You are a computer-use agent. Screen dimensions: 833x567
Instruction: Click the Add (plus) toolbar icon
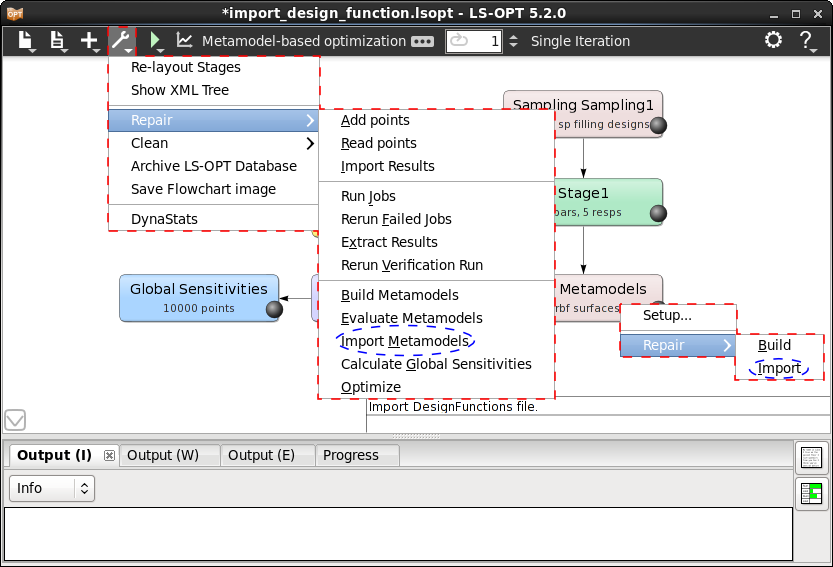(90, 41)
